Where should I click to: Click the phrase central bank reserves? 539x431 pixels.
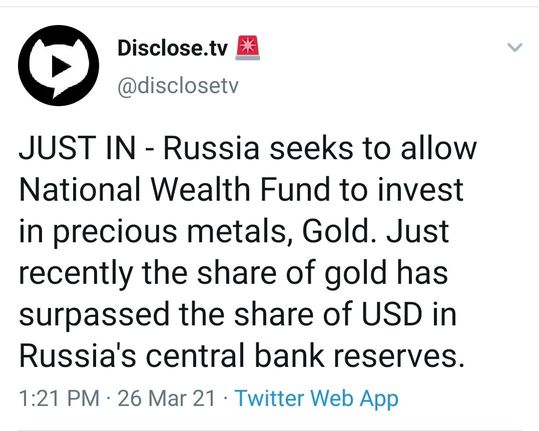(305, 355)
